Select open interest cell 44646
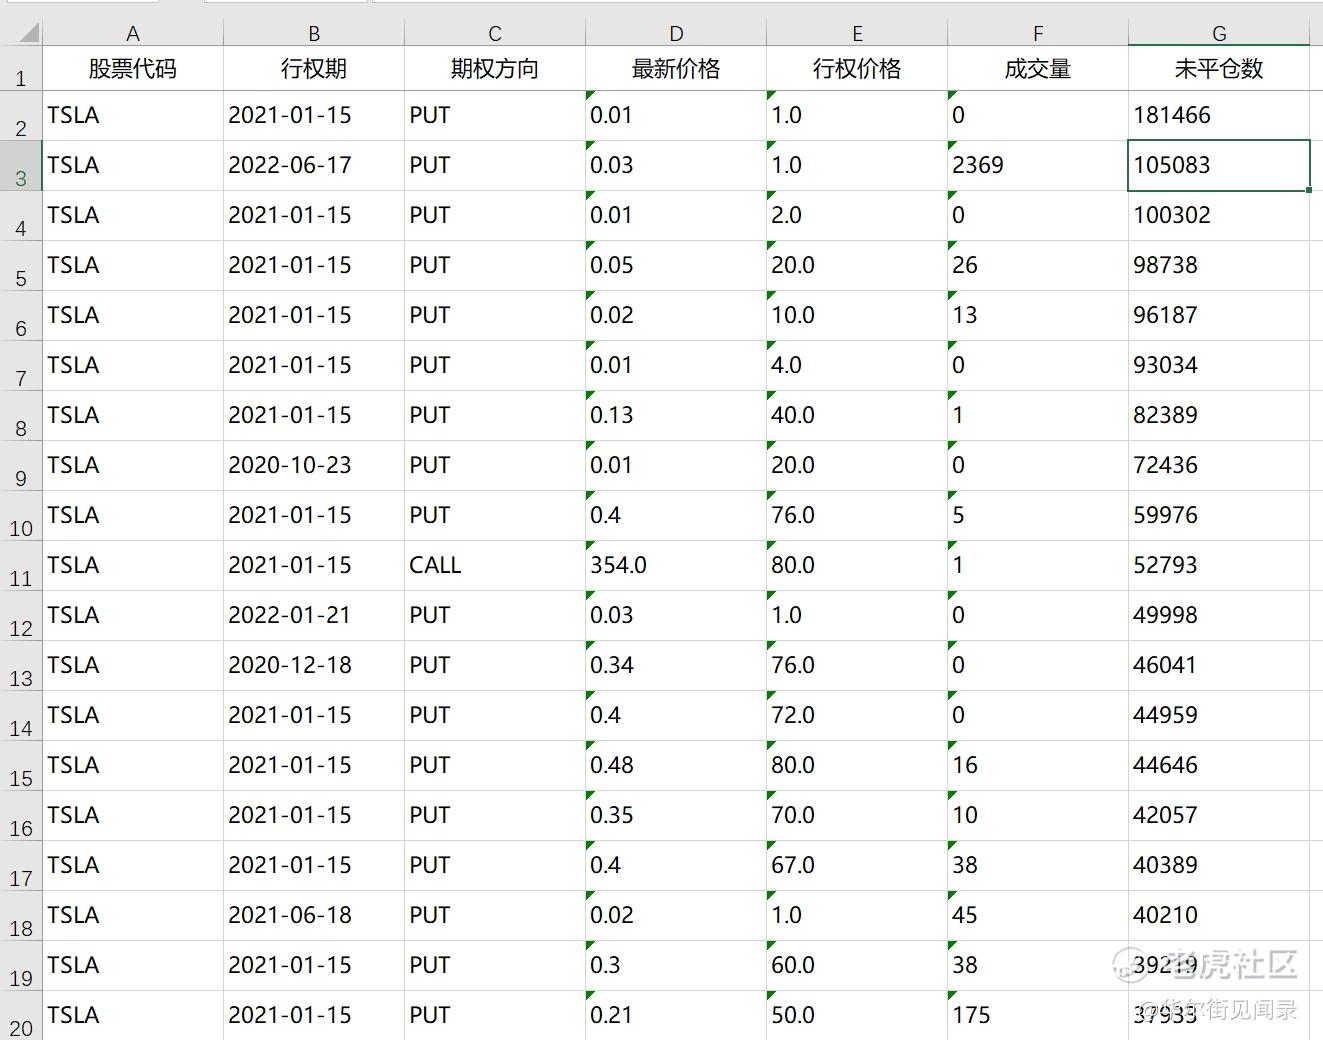1323x1040 pixels. [x=1218, y=765]
